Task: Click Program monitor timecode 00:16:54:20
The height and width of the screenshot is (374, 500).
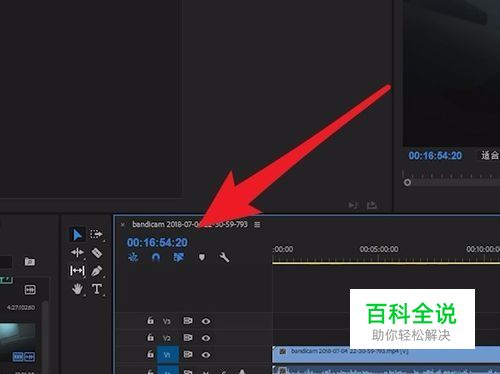Action: pos(435,156)
